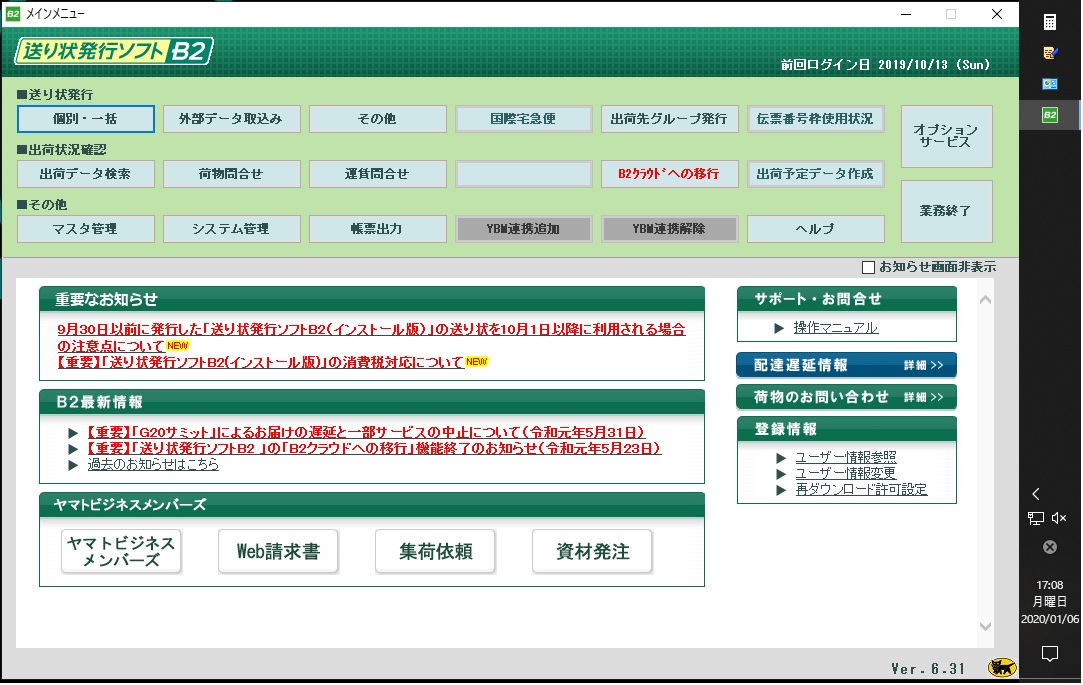The width and height of the screenshot is (1083, 685).
Task: Click the taskbar clock 17:08
Action: click(x=1049, y=585)
